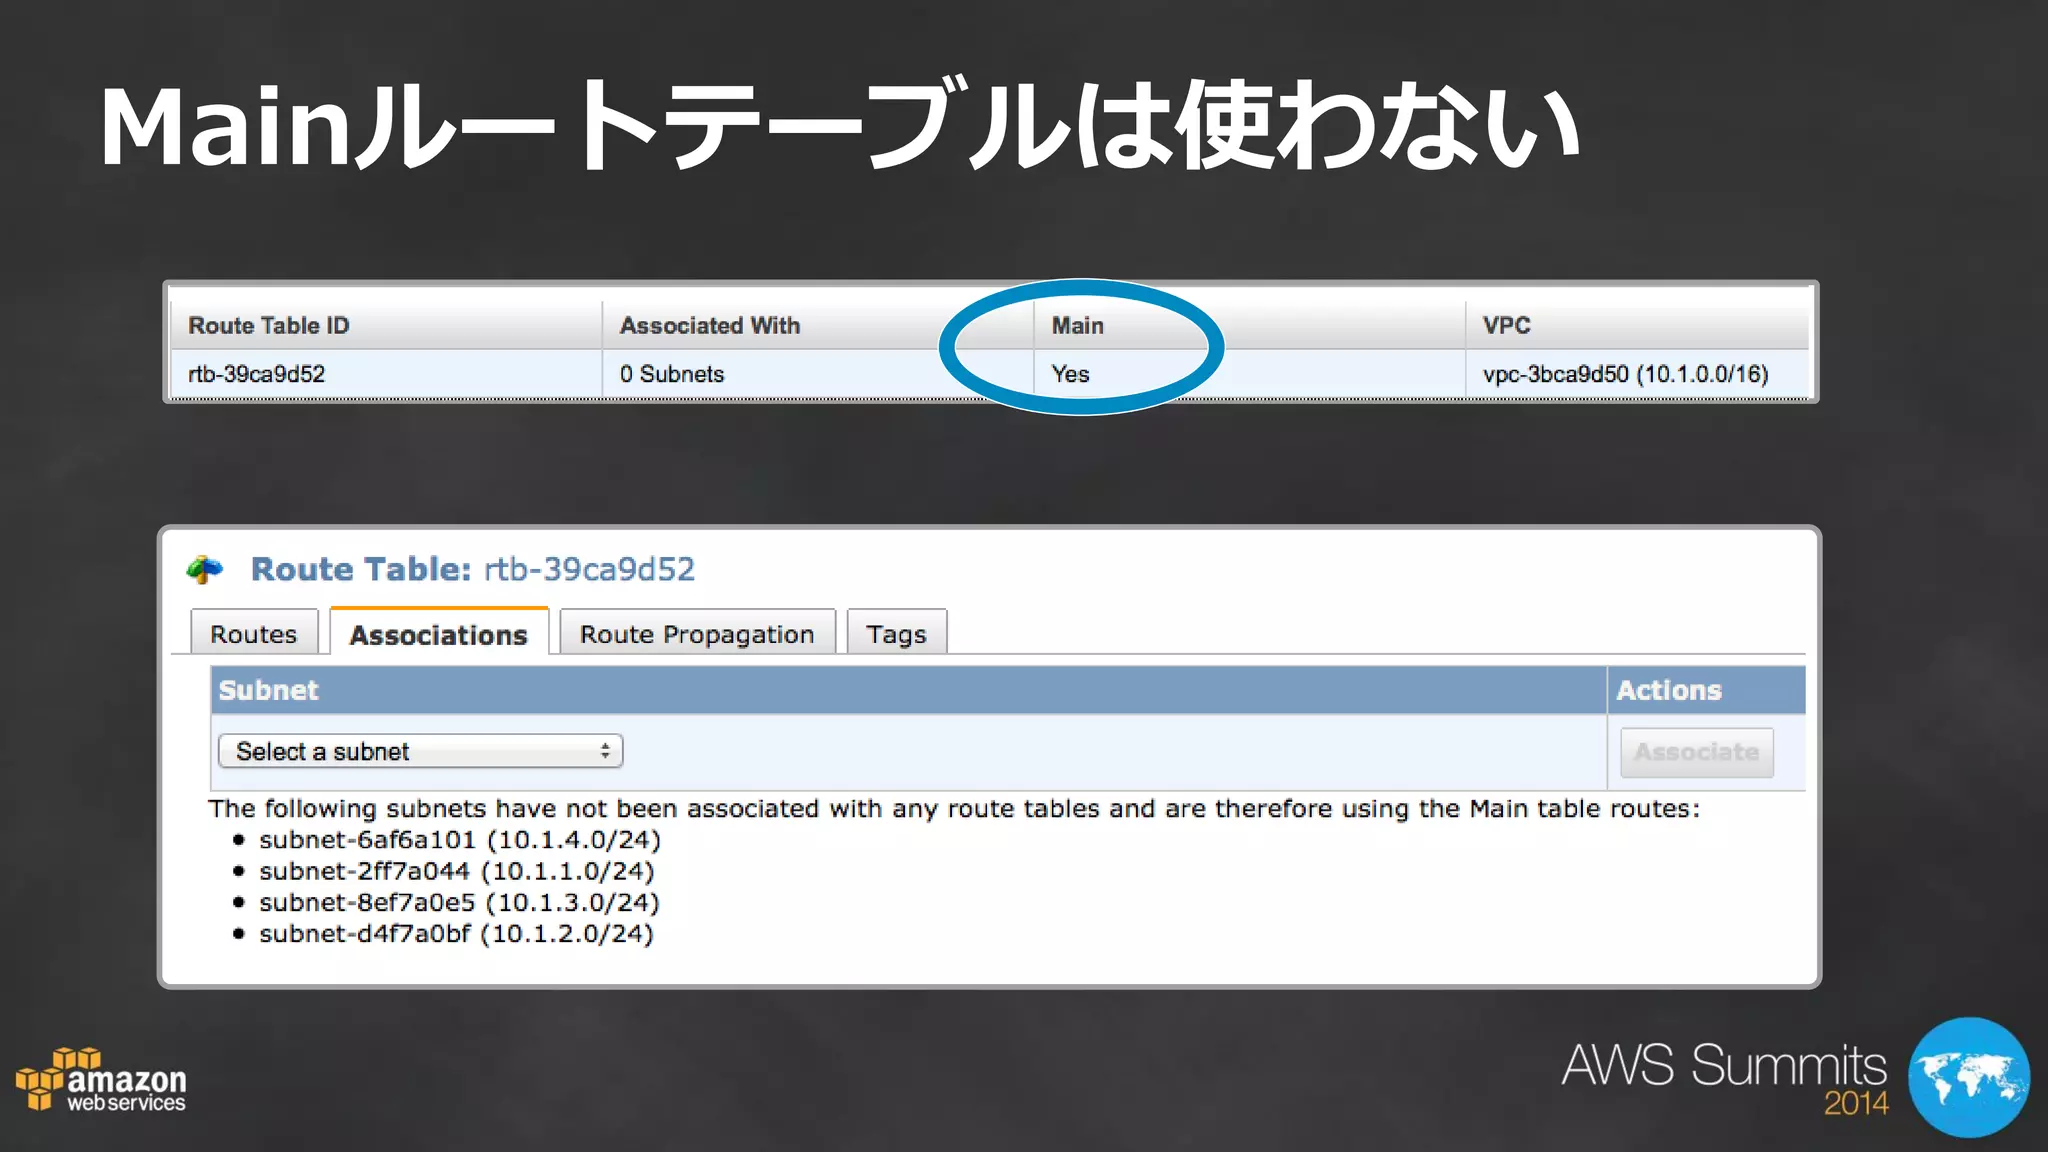Screen dimensions: 2048x1152
Task: Click the Main column header
Action: tap(1077, 326)
